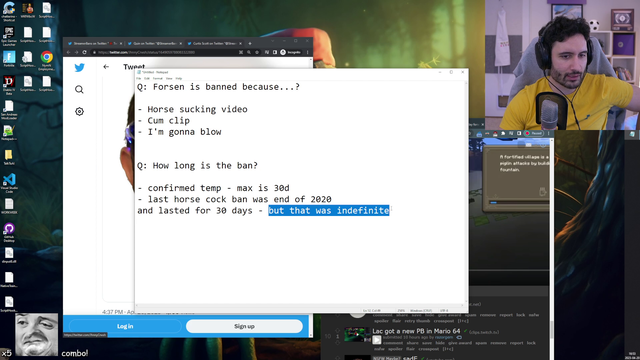Open thumbnail of the Mario 64 PB post
Viewport: 640px width, 360px height.
[x=357, y=334]
